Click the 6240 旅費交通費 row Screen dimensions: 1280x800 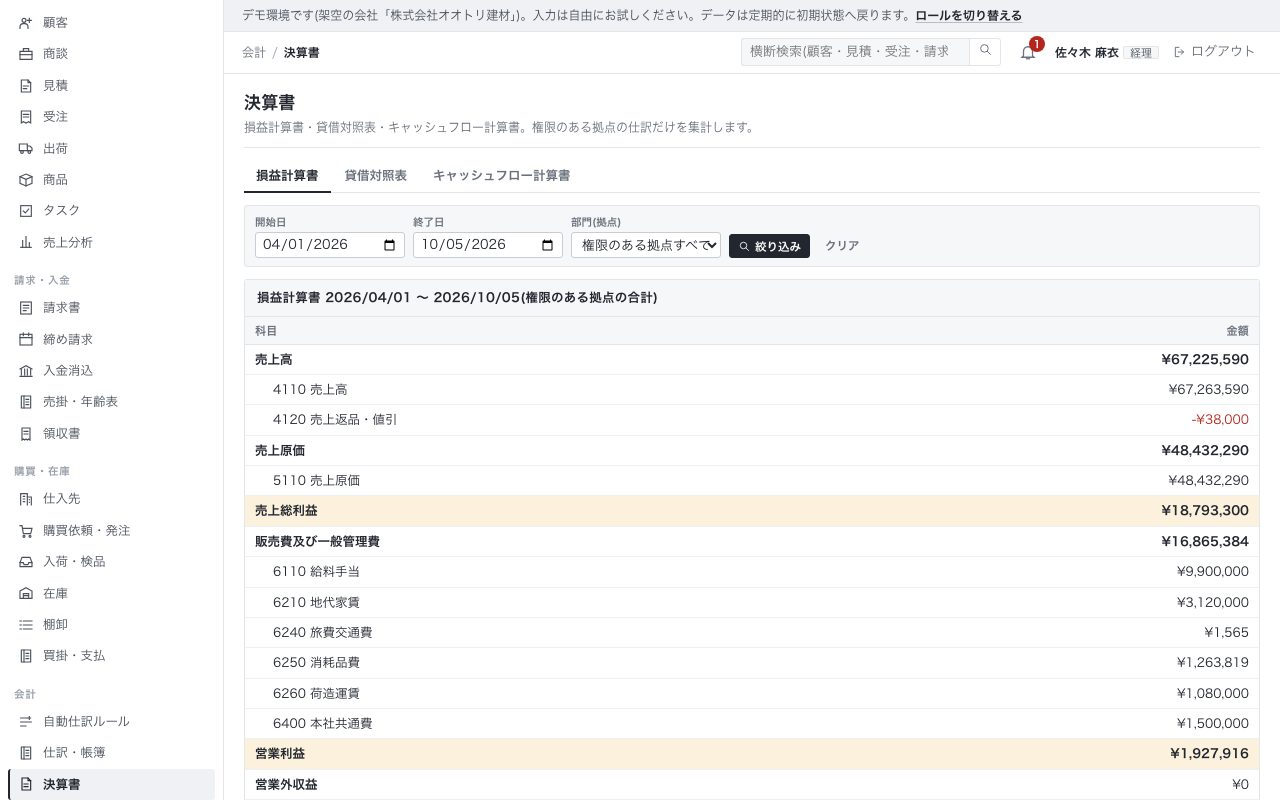[752, 633]
